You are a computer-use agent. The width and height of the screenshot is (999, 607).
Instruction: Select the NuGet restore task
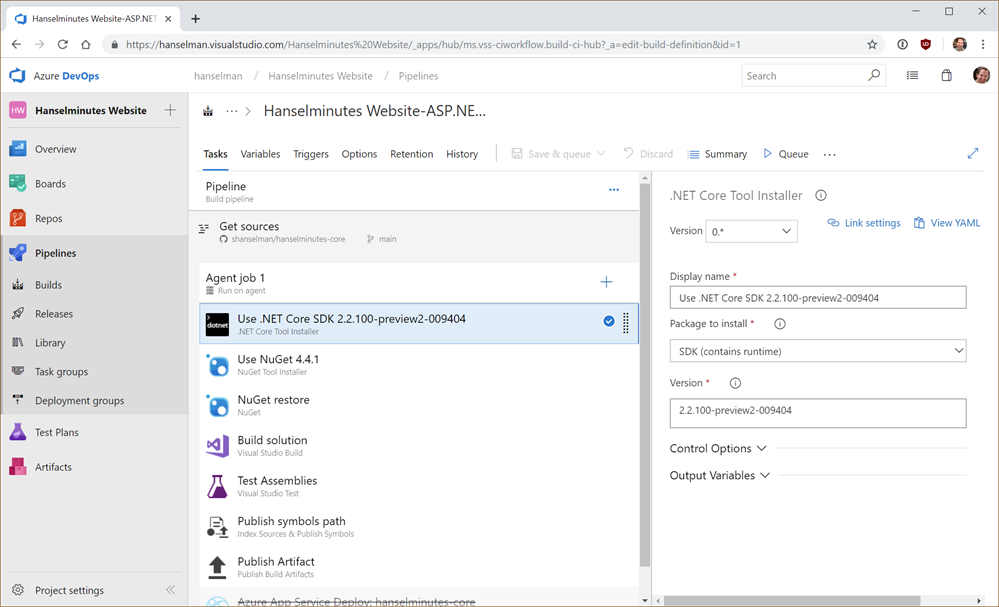(419, 405)
